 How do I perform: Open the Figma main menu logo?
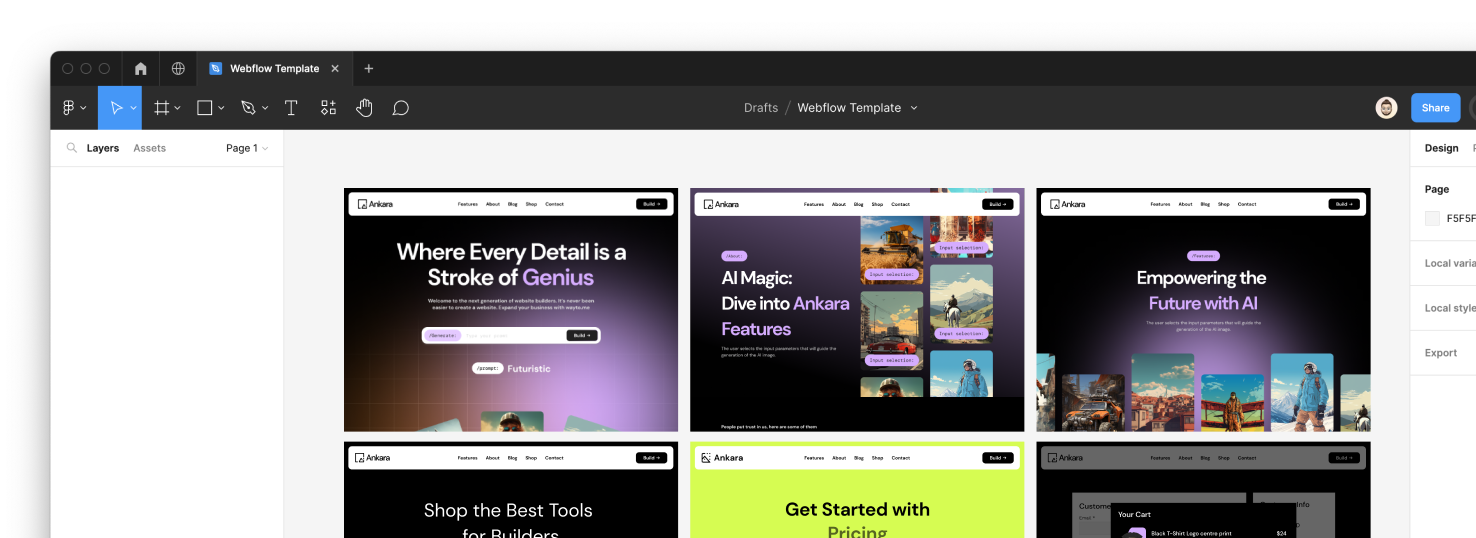[69, 108]
